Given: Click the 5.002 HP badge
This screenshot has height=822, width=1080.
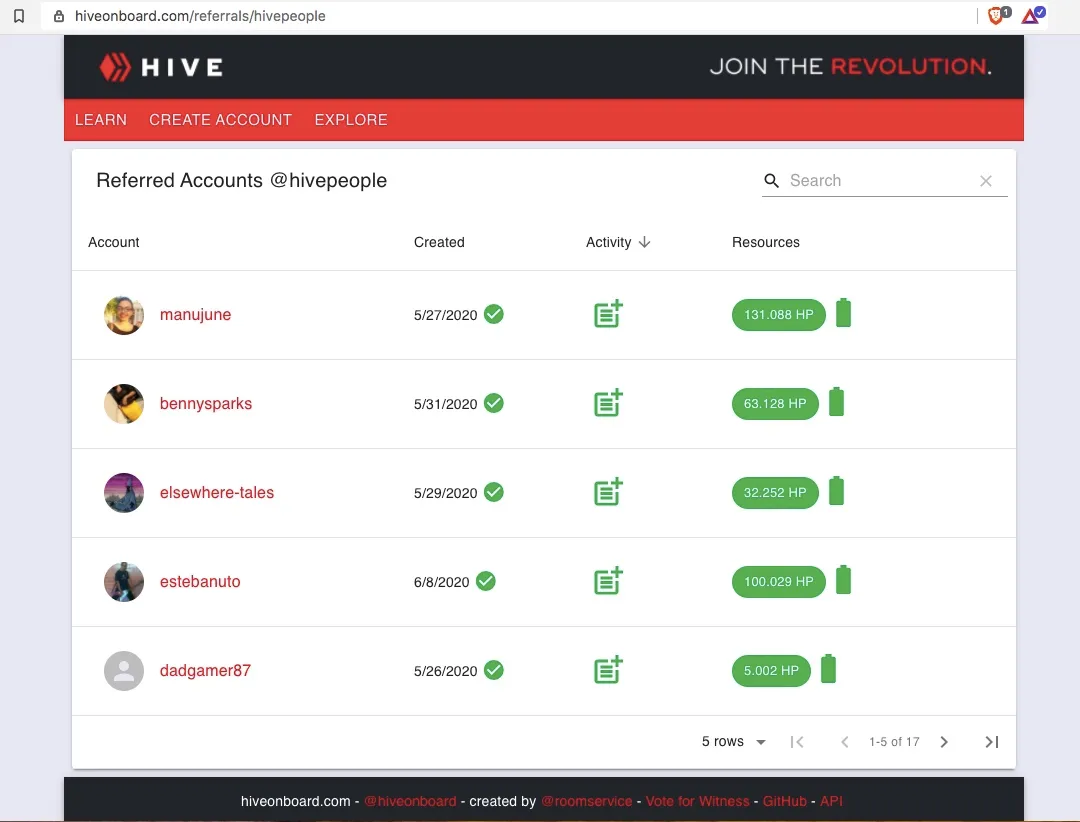Looking at the screenshot, I should (771, 670).
